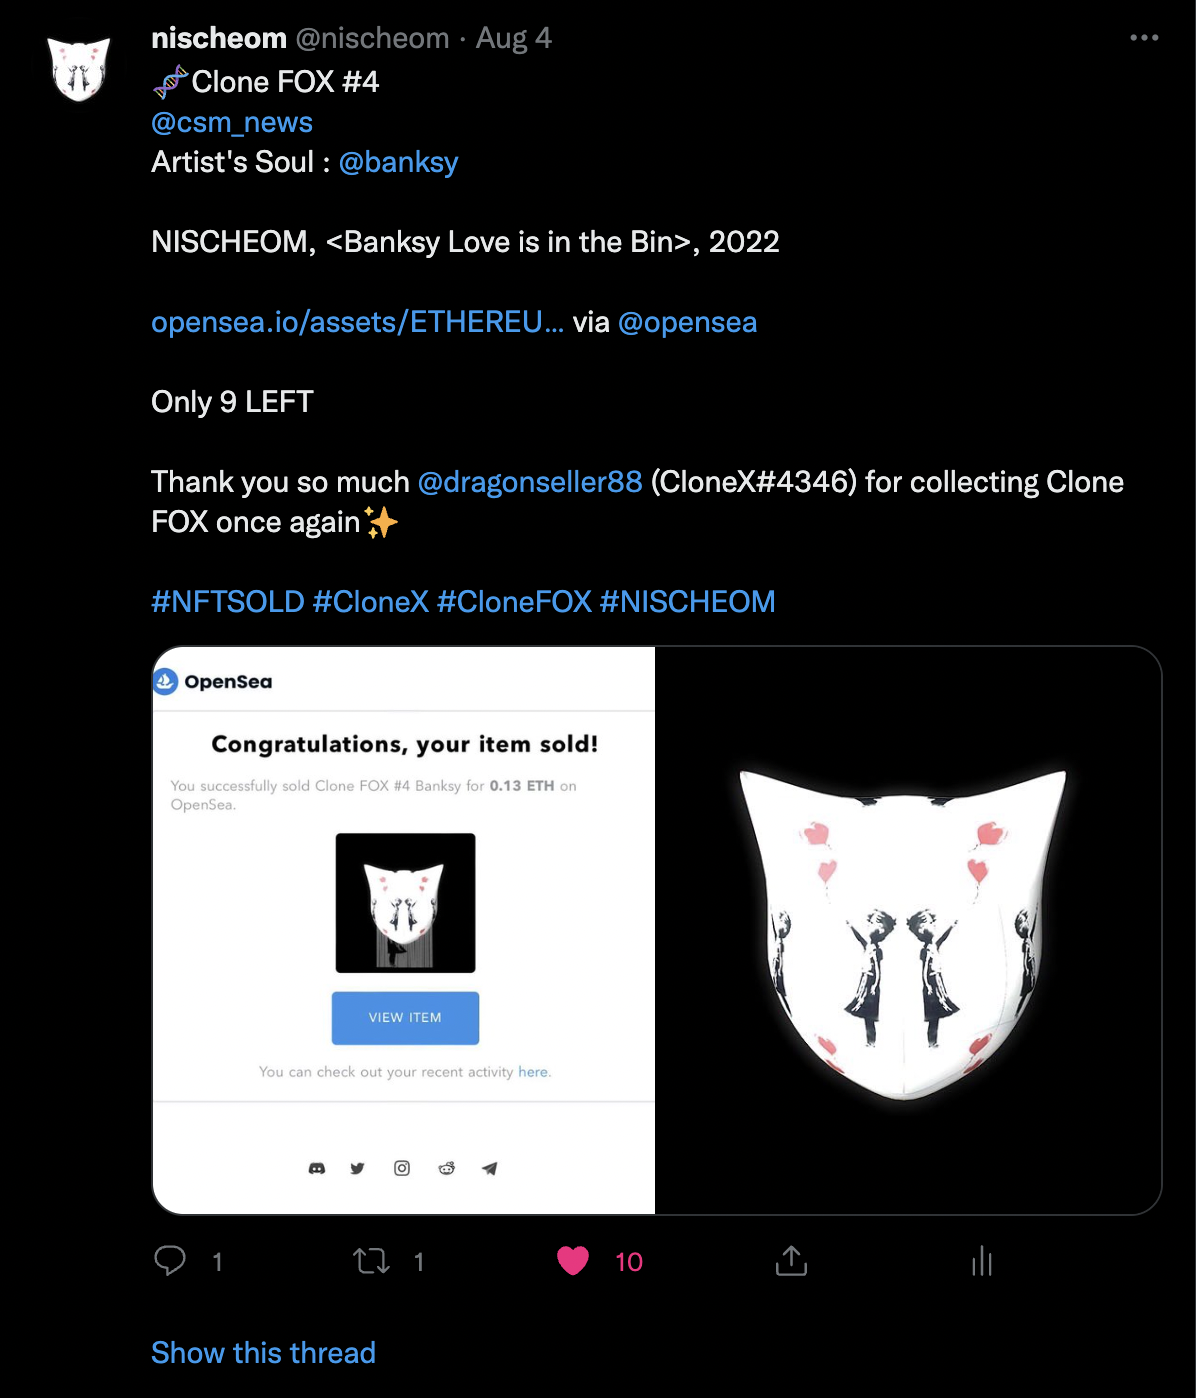Image resolution: width=1196 pixels, height=1398 pixels.
Task: Open the @dragonseller88 mention
Action: (530, 482)
